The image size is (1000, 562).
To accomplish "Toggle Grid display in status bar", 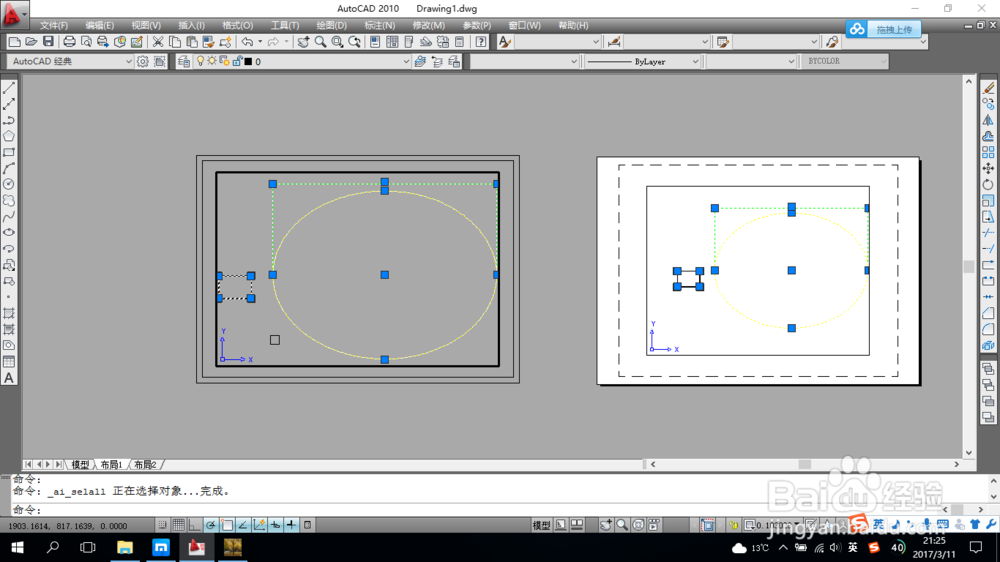I will [179, 525].
